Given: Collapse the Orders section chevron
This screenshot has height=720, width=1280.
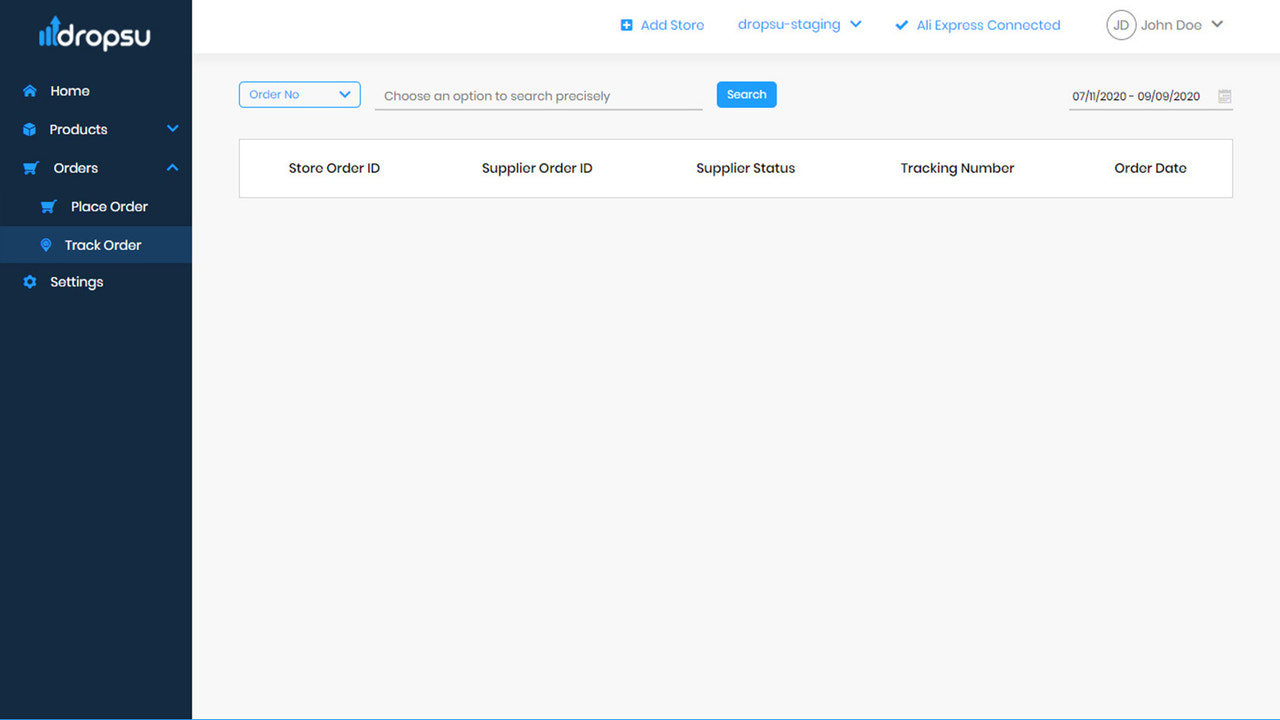Looking at the screenshot, I should point(172,167).
